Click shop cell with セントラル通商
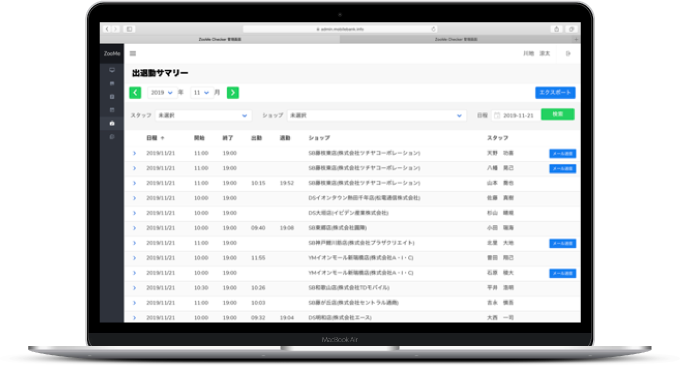This screenshot has height=366, width=680. (353, 303)
